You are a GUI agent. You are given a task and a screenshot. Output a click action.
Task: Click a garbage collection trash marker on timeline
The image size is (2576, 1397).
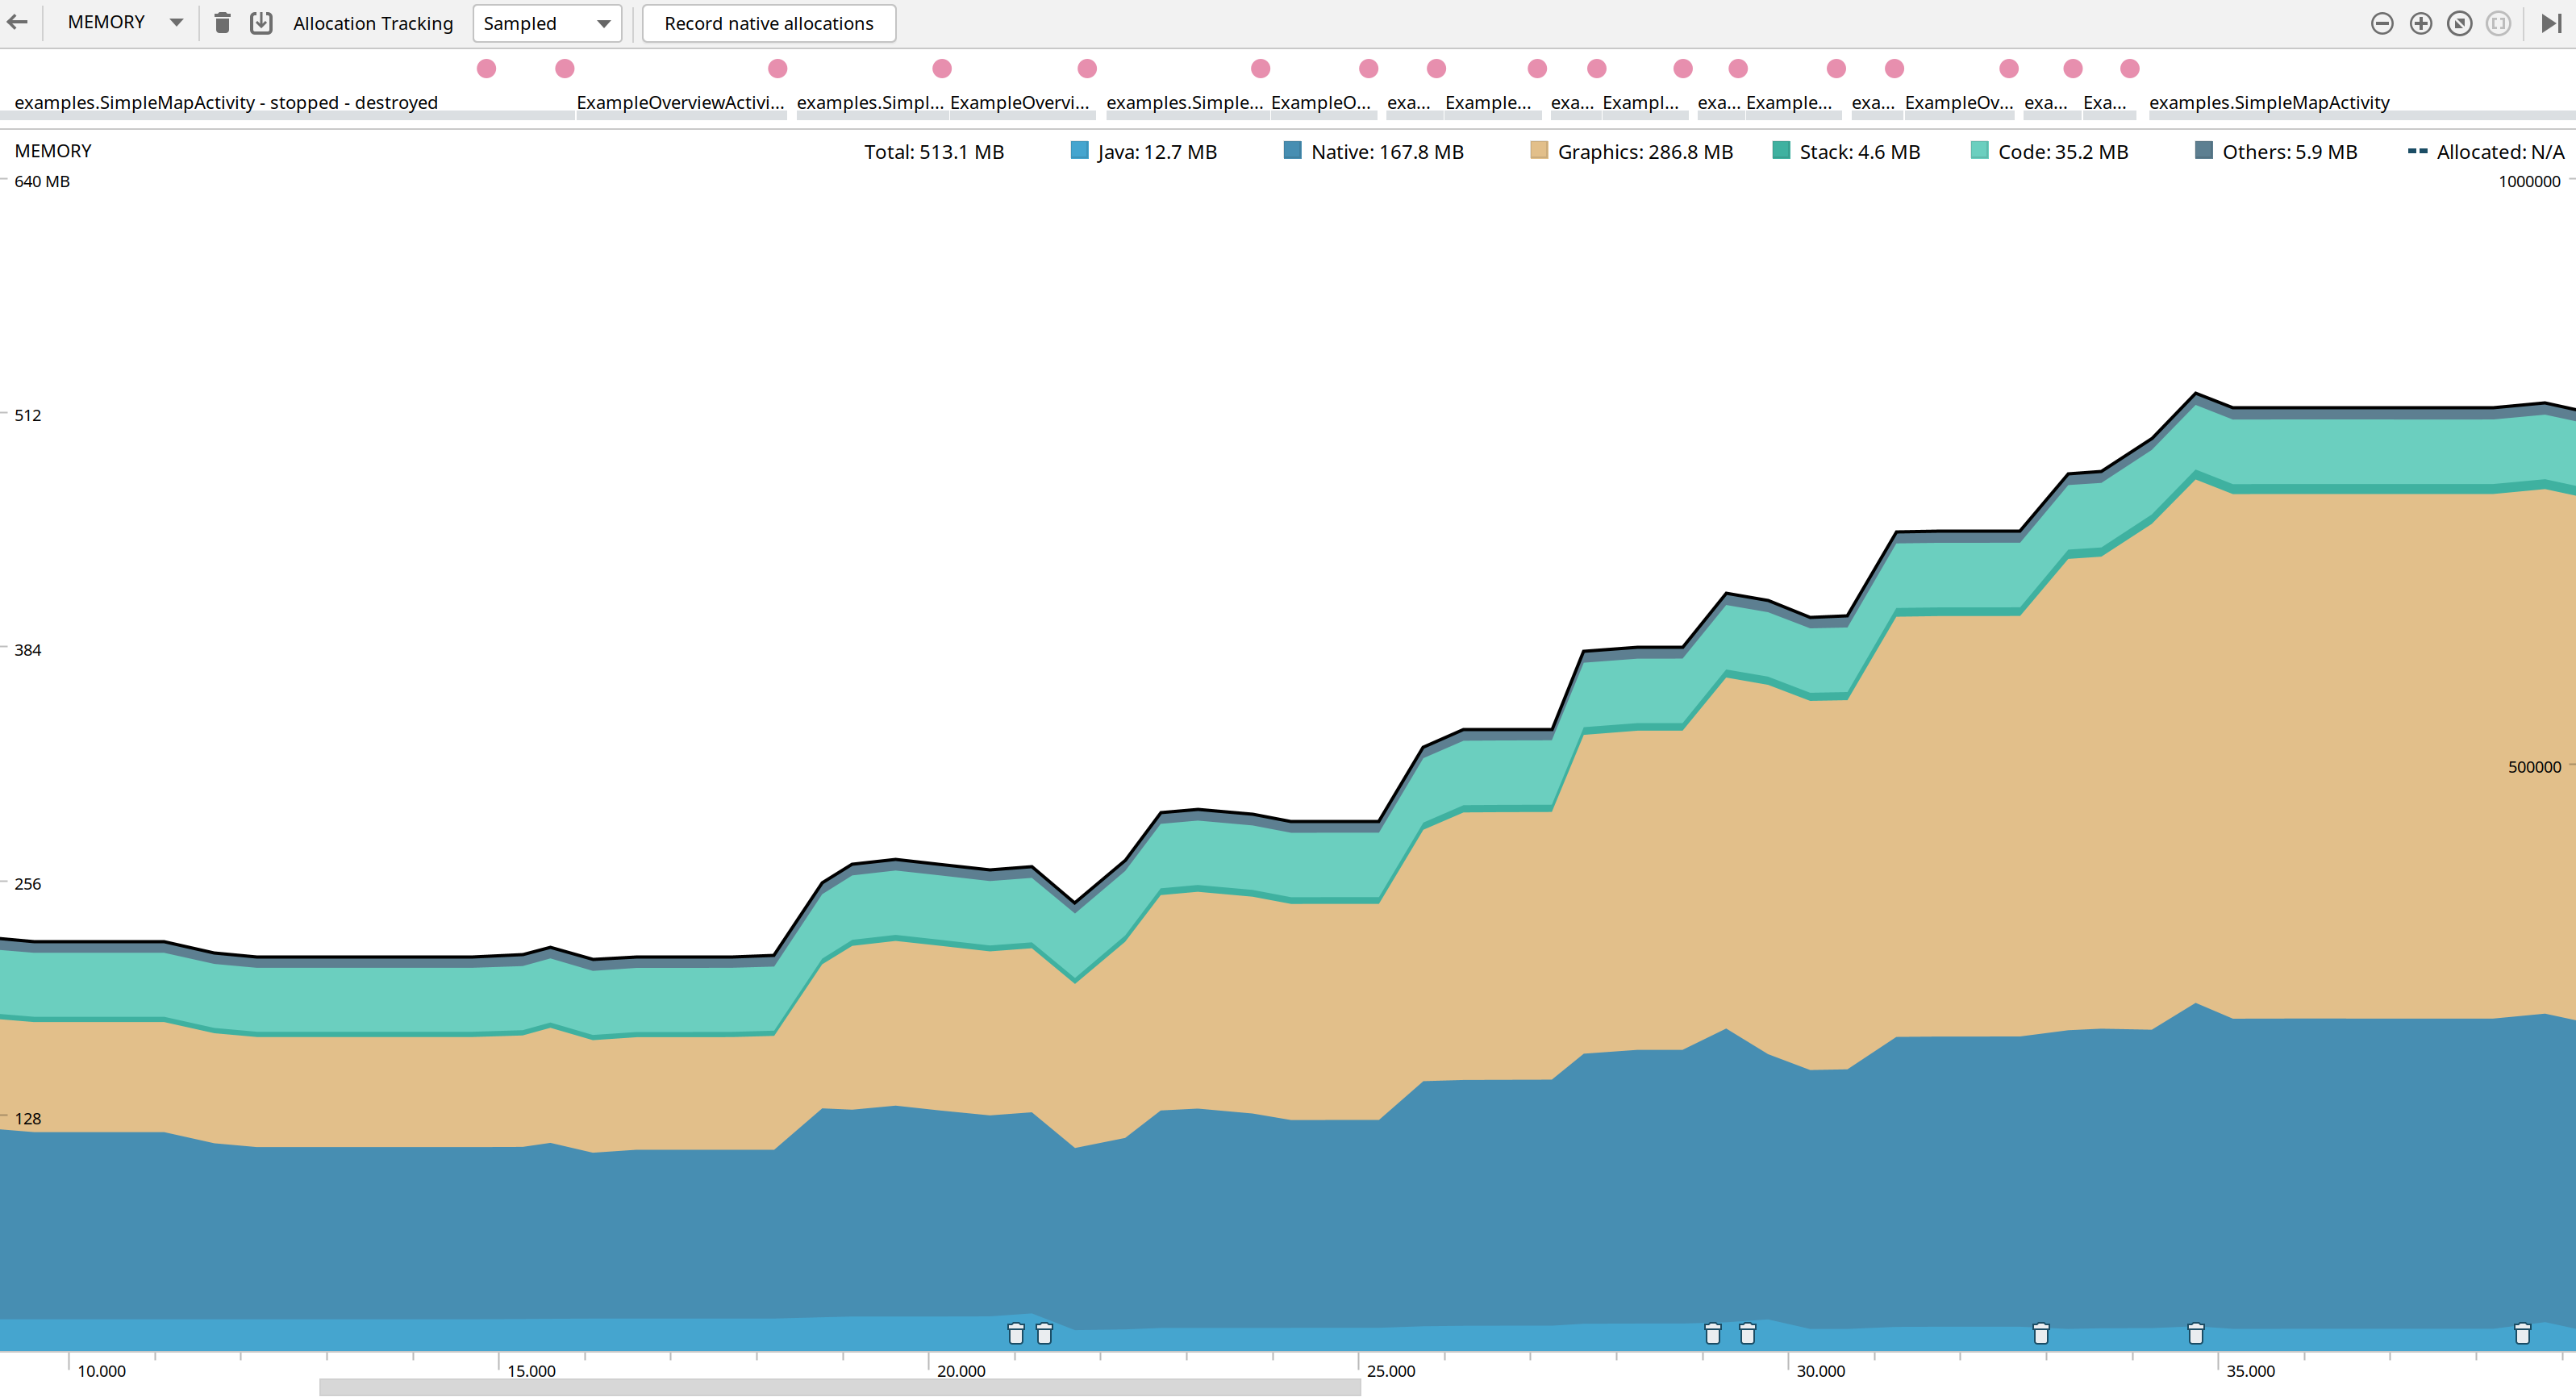(x=1015, y=1334)
